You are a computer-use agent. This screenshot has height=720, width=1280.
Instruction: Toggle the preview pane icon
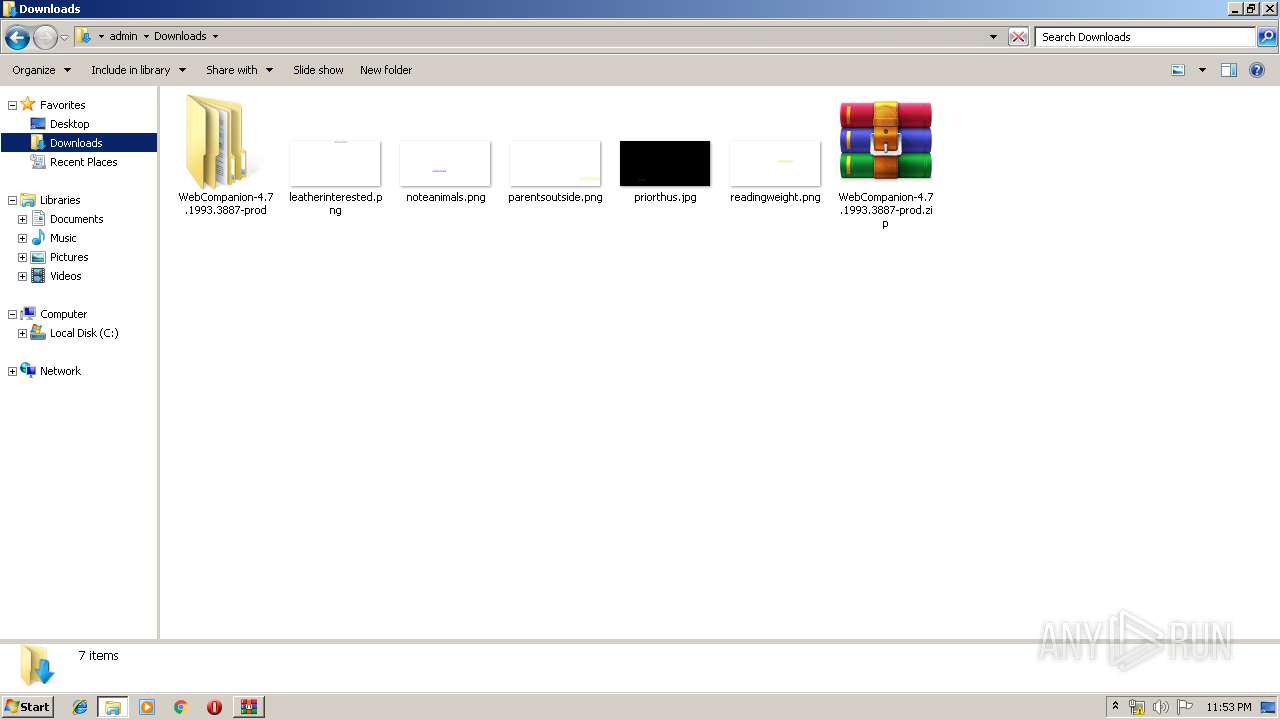pos(1229,70)
